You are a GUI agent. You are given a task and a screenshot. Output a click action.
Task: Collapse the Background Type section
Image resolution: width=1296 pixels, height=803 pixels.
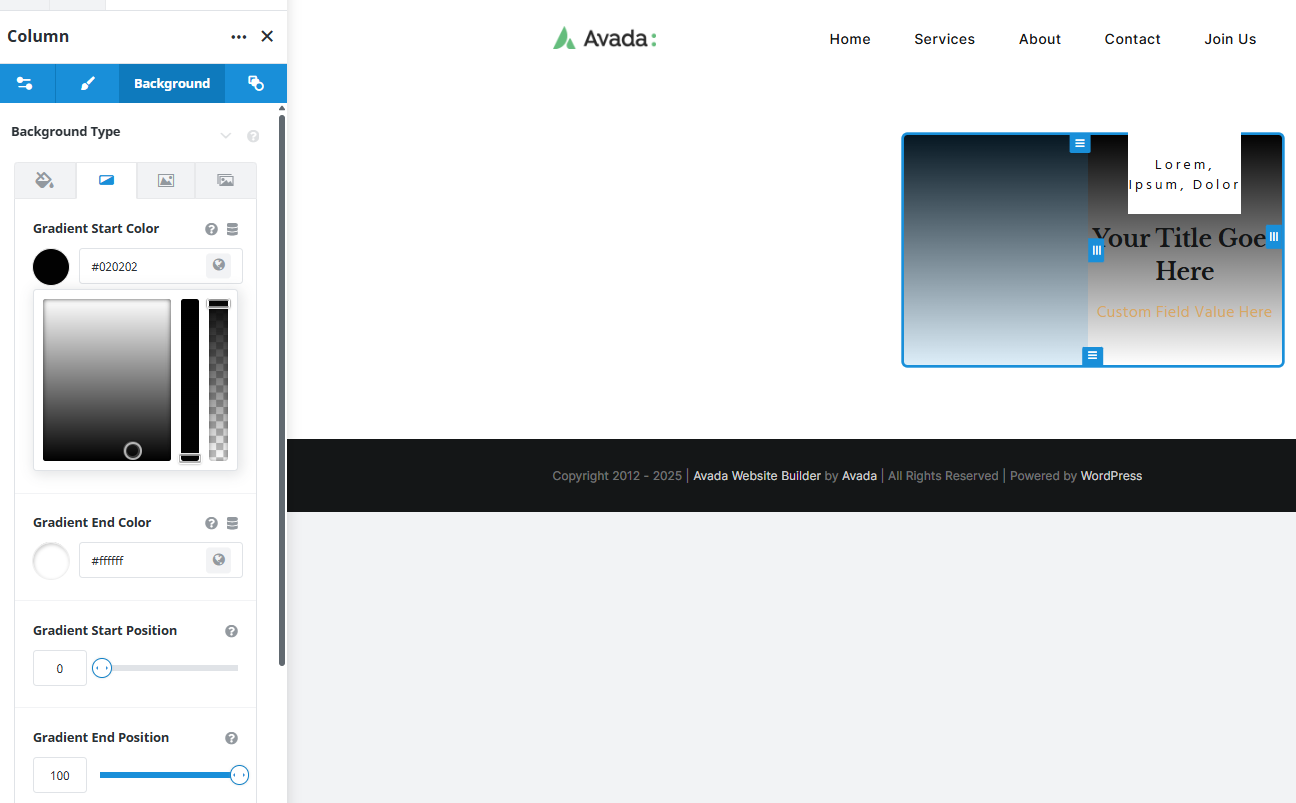(225, 135)
